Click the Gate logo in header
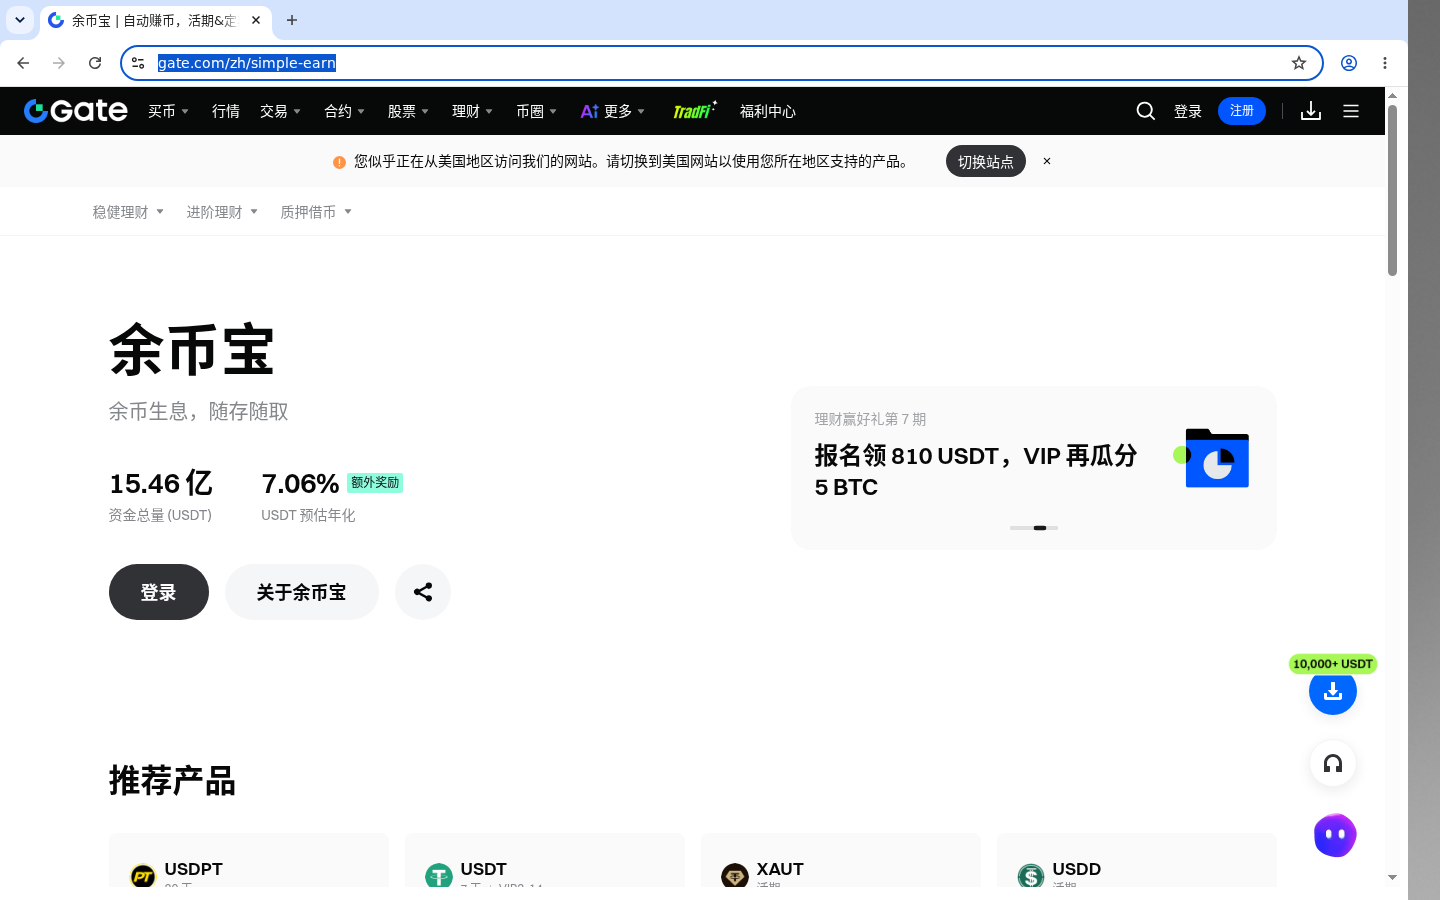 click(x=76, y=111)
